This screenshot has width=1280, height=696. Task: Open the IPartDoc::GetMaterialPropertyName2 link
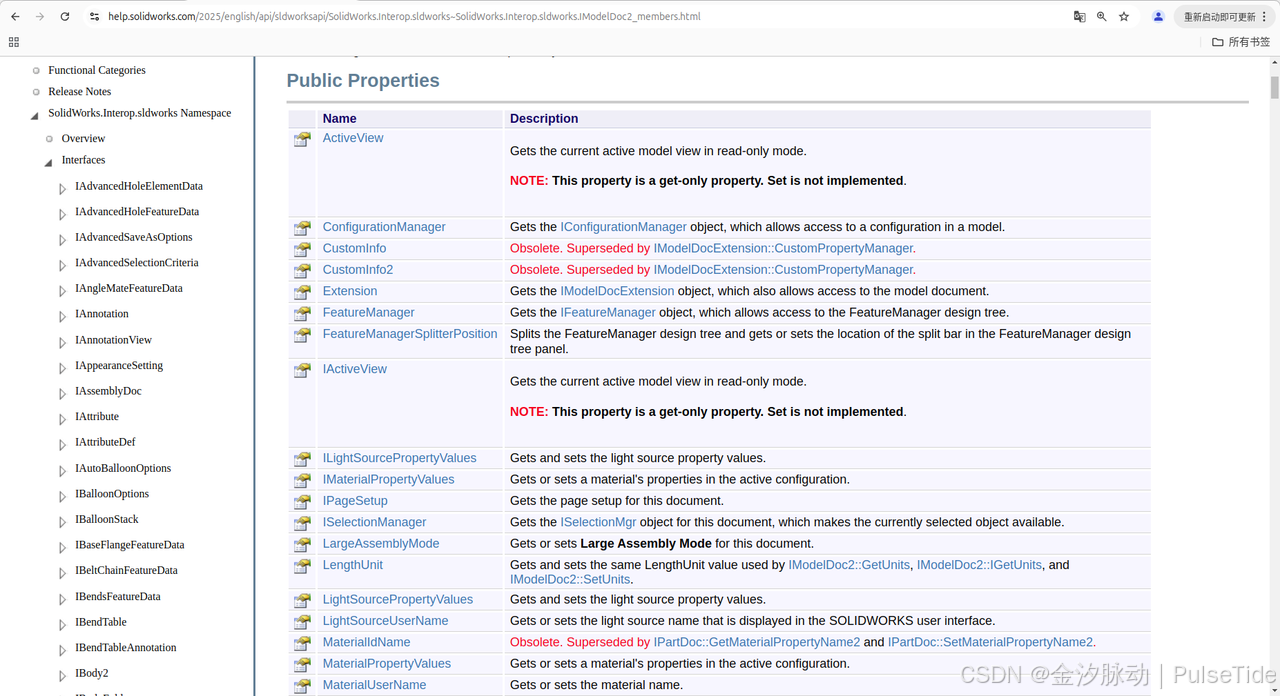(756, 642)
